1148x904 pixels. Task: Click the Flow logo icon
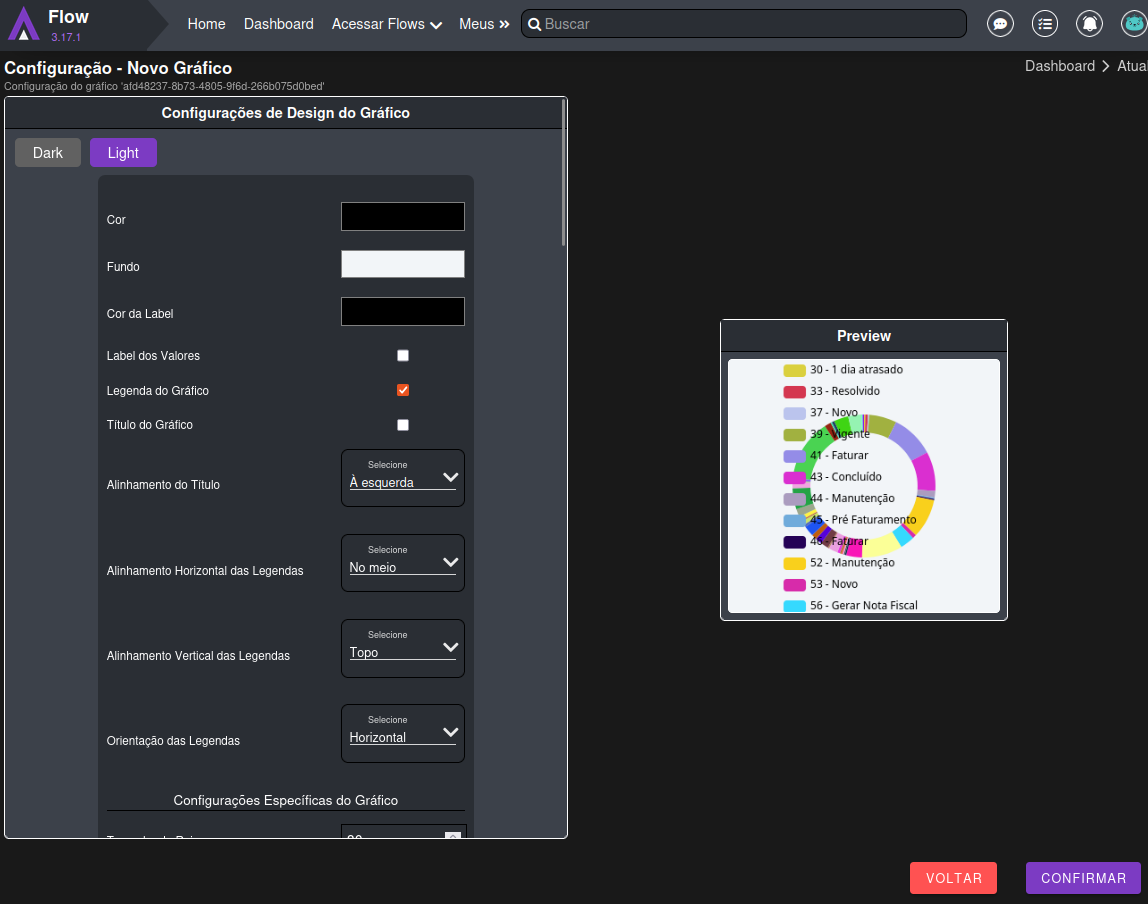pos(24,24)
